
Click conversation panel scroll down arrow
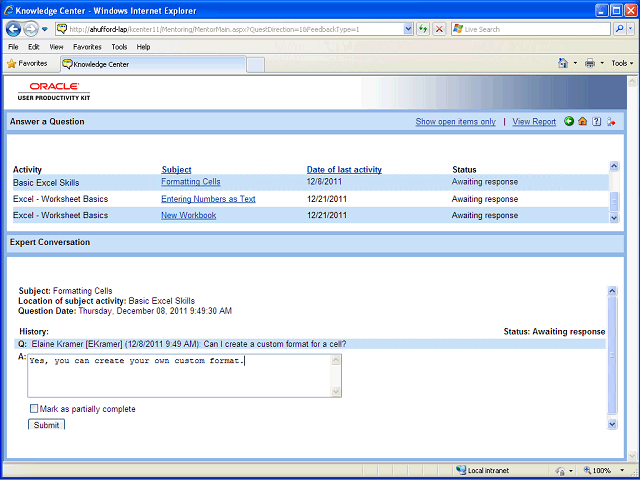(612, 424)
